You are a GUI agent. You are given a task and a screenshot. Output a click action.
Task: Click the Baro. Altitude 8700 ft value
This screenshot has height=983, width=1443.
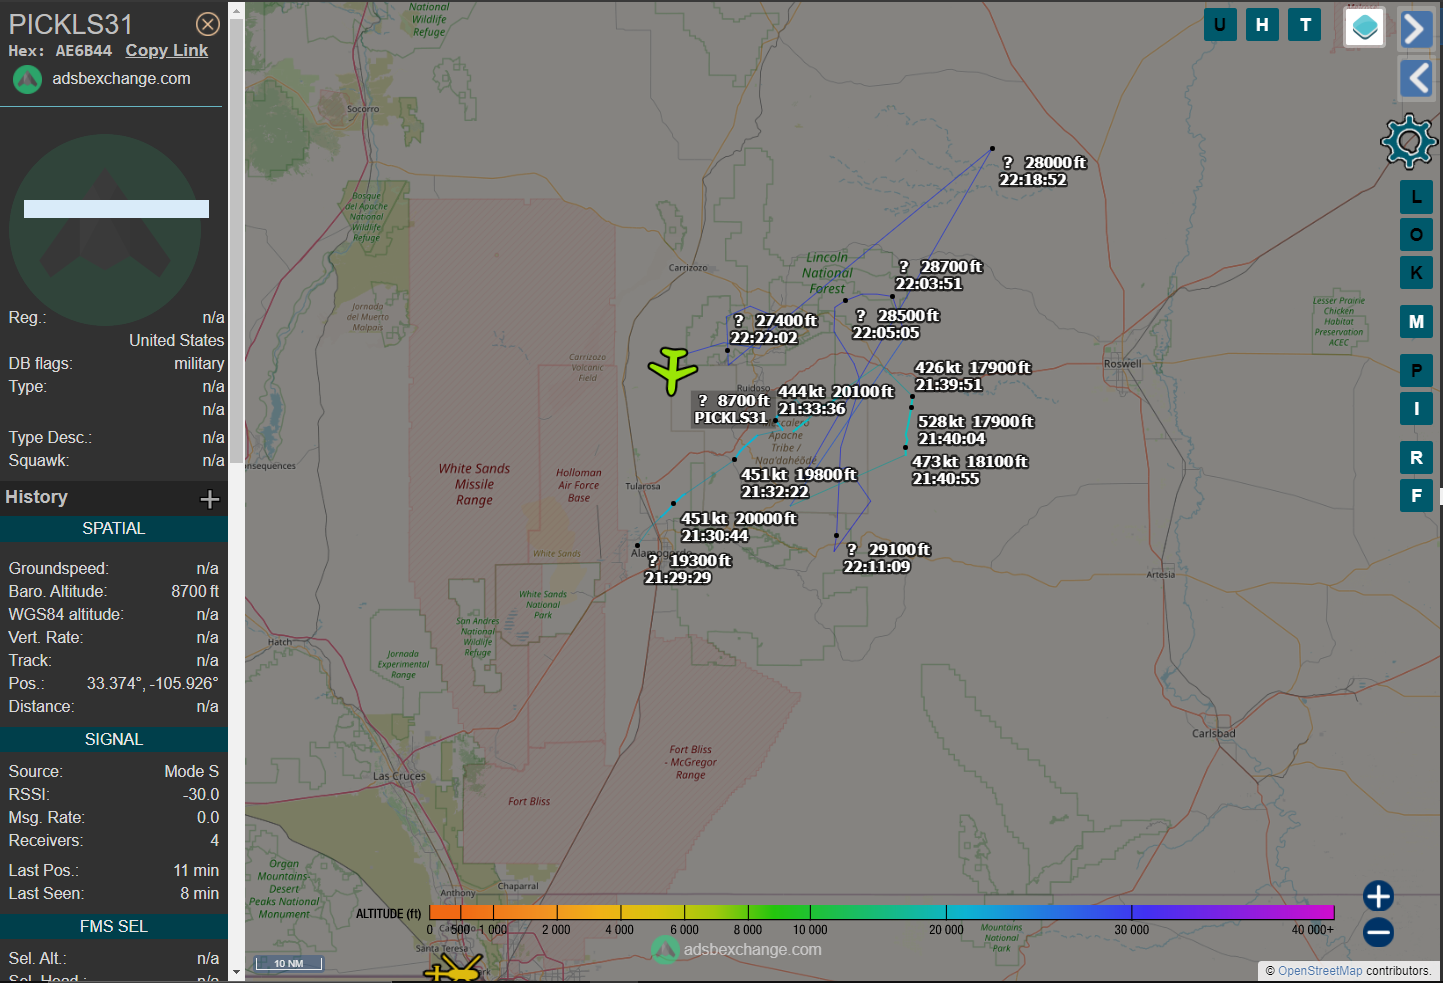click(x=195, y=591)
